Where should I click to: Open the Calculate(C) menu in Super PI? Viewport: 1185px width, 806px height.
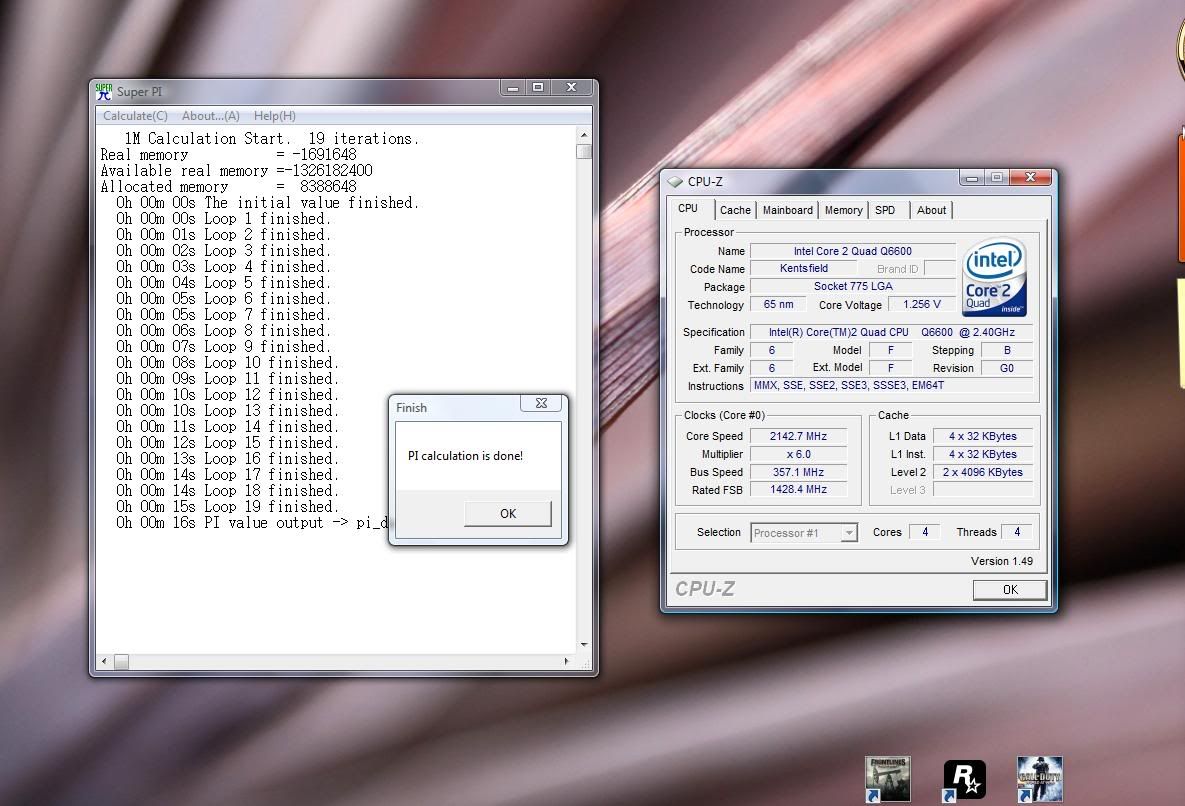(135, 116)
